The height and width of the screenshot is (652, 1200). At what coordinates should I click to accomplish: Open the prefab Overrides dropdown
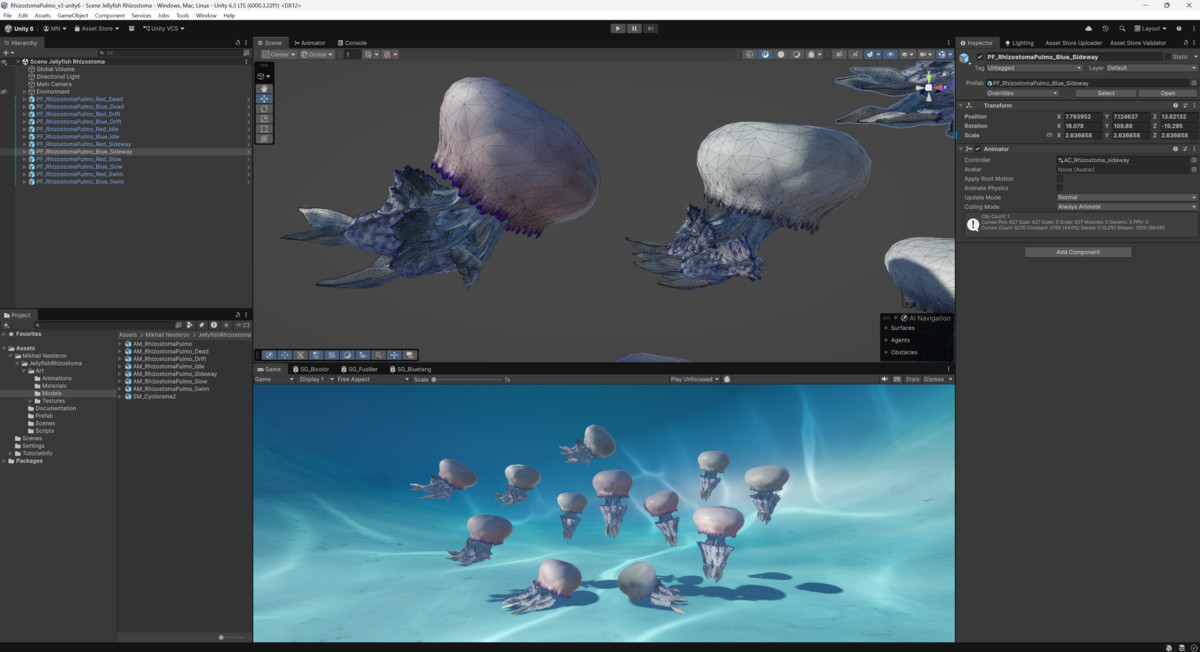click(1022, 93)
